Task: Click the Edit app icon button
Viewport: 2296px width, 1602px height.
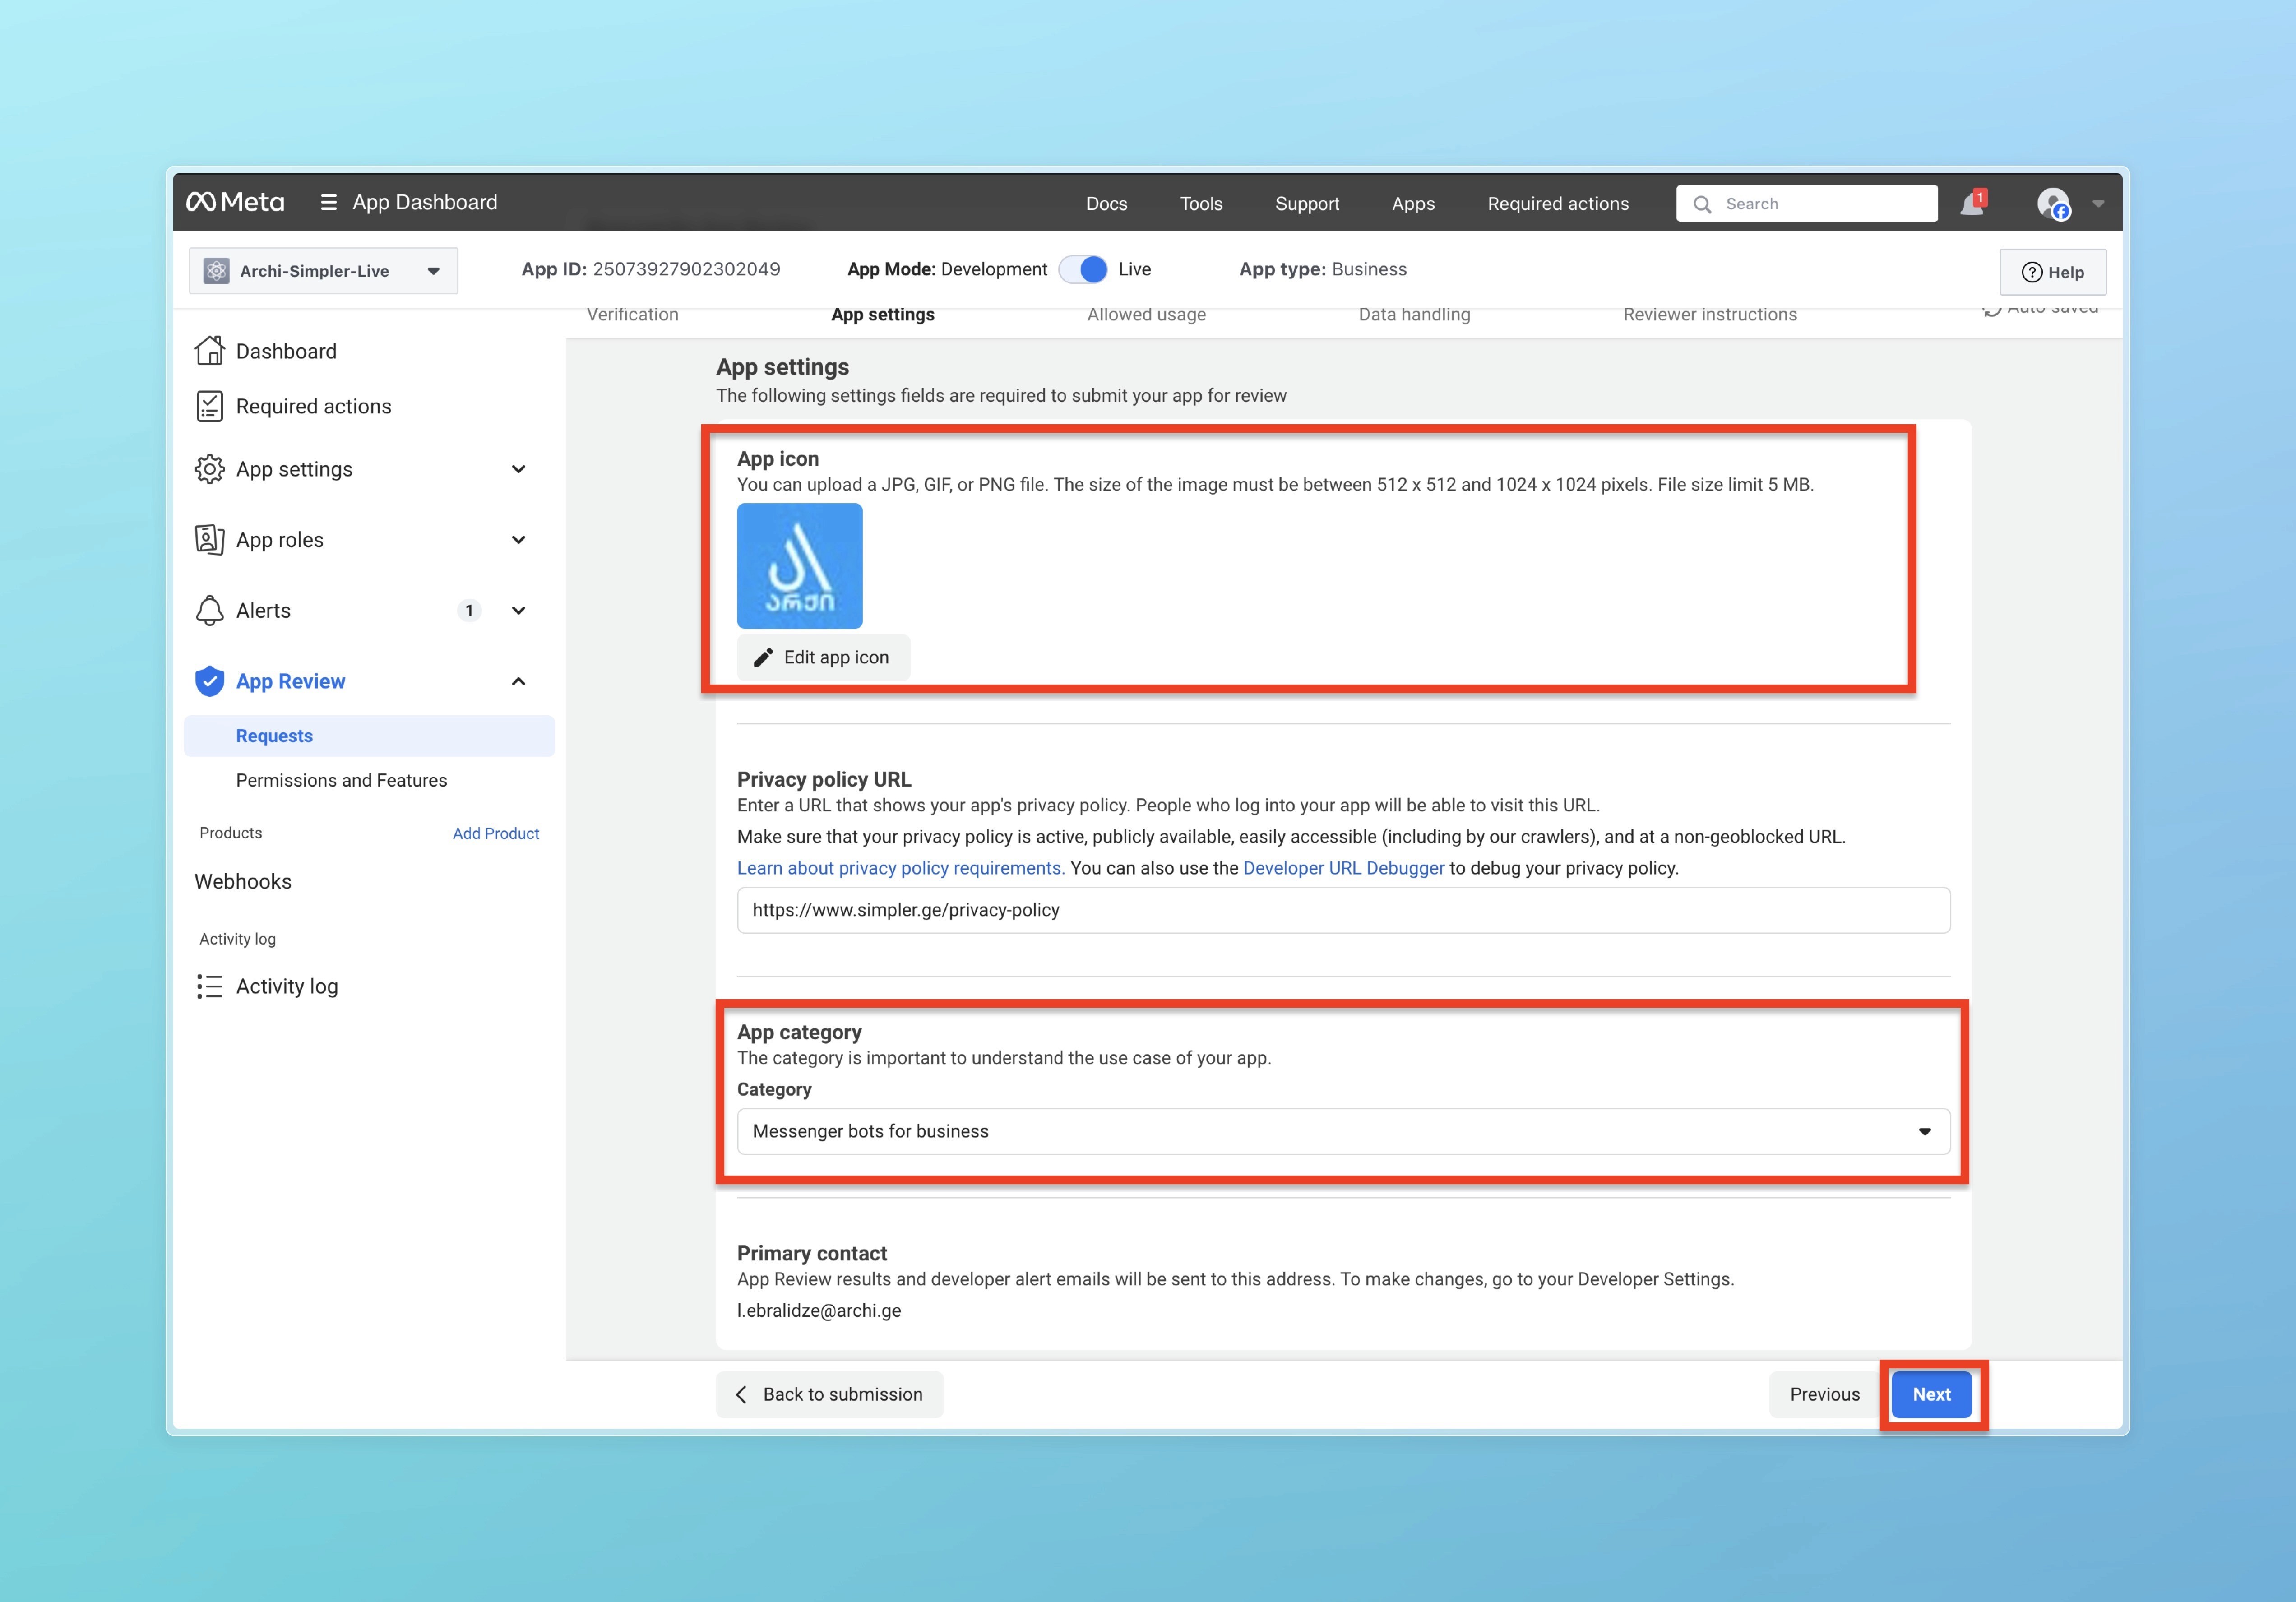Action: 823,657
